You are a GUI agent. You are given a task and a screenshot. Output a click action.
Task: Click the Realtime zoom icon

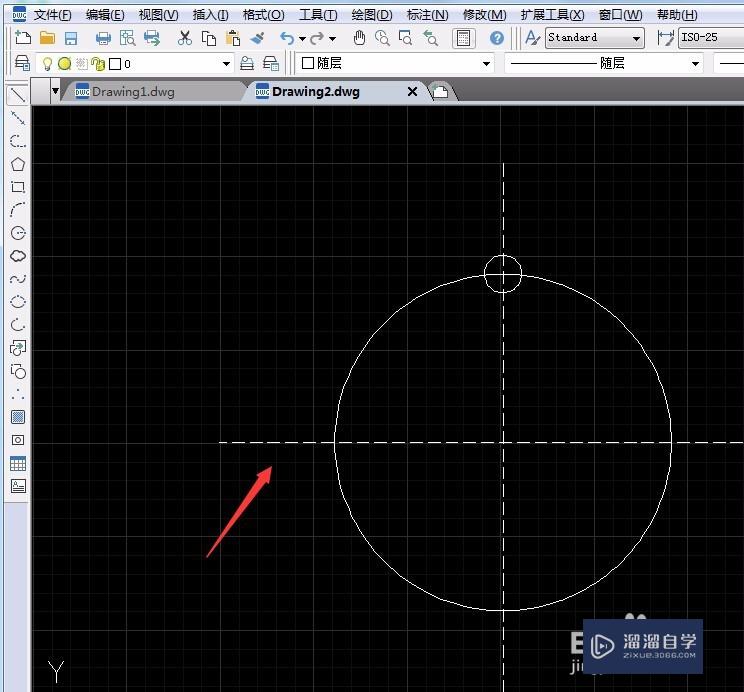pos(382,38)
